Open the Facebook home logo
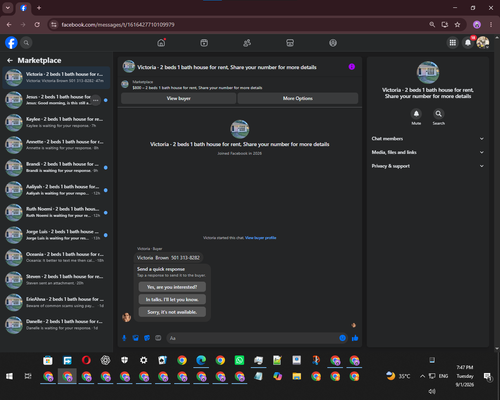The width and height of the screenshot is (500, 400). pyautogui.click(x=11, y=43)
